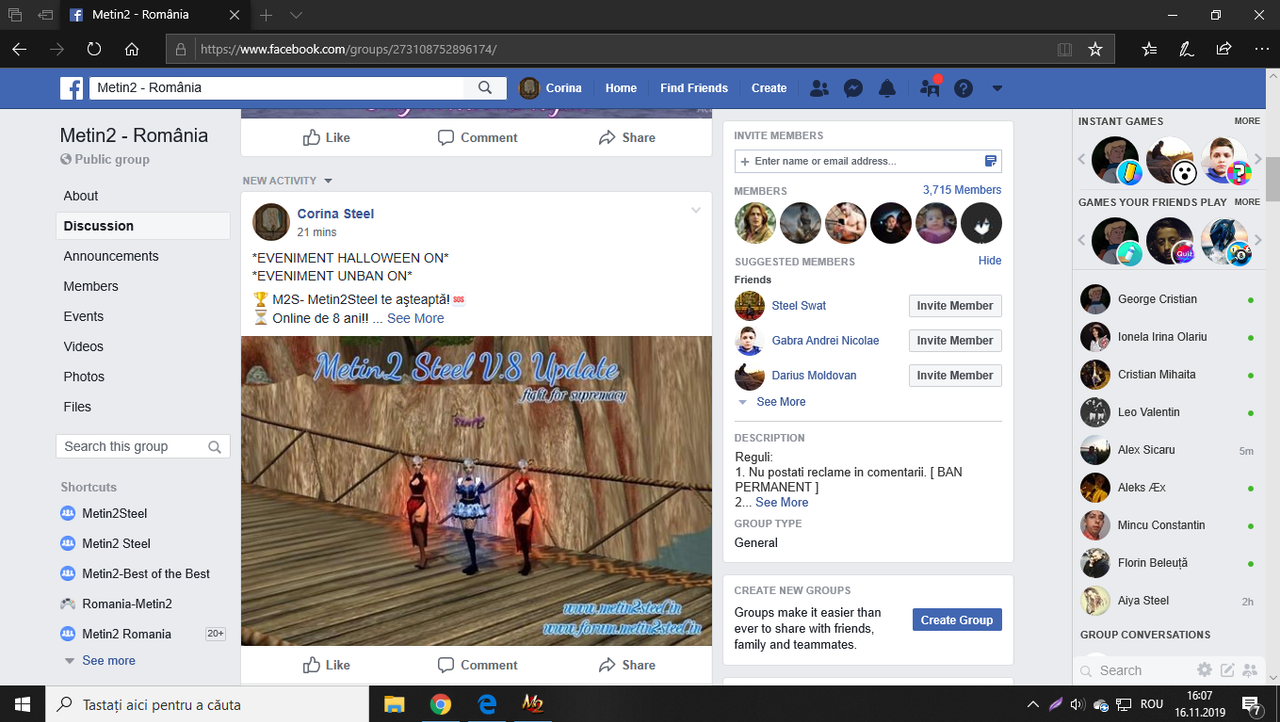Open account settings dropdown arrow

click(x=997, y=88)
